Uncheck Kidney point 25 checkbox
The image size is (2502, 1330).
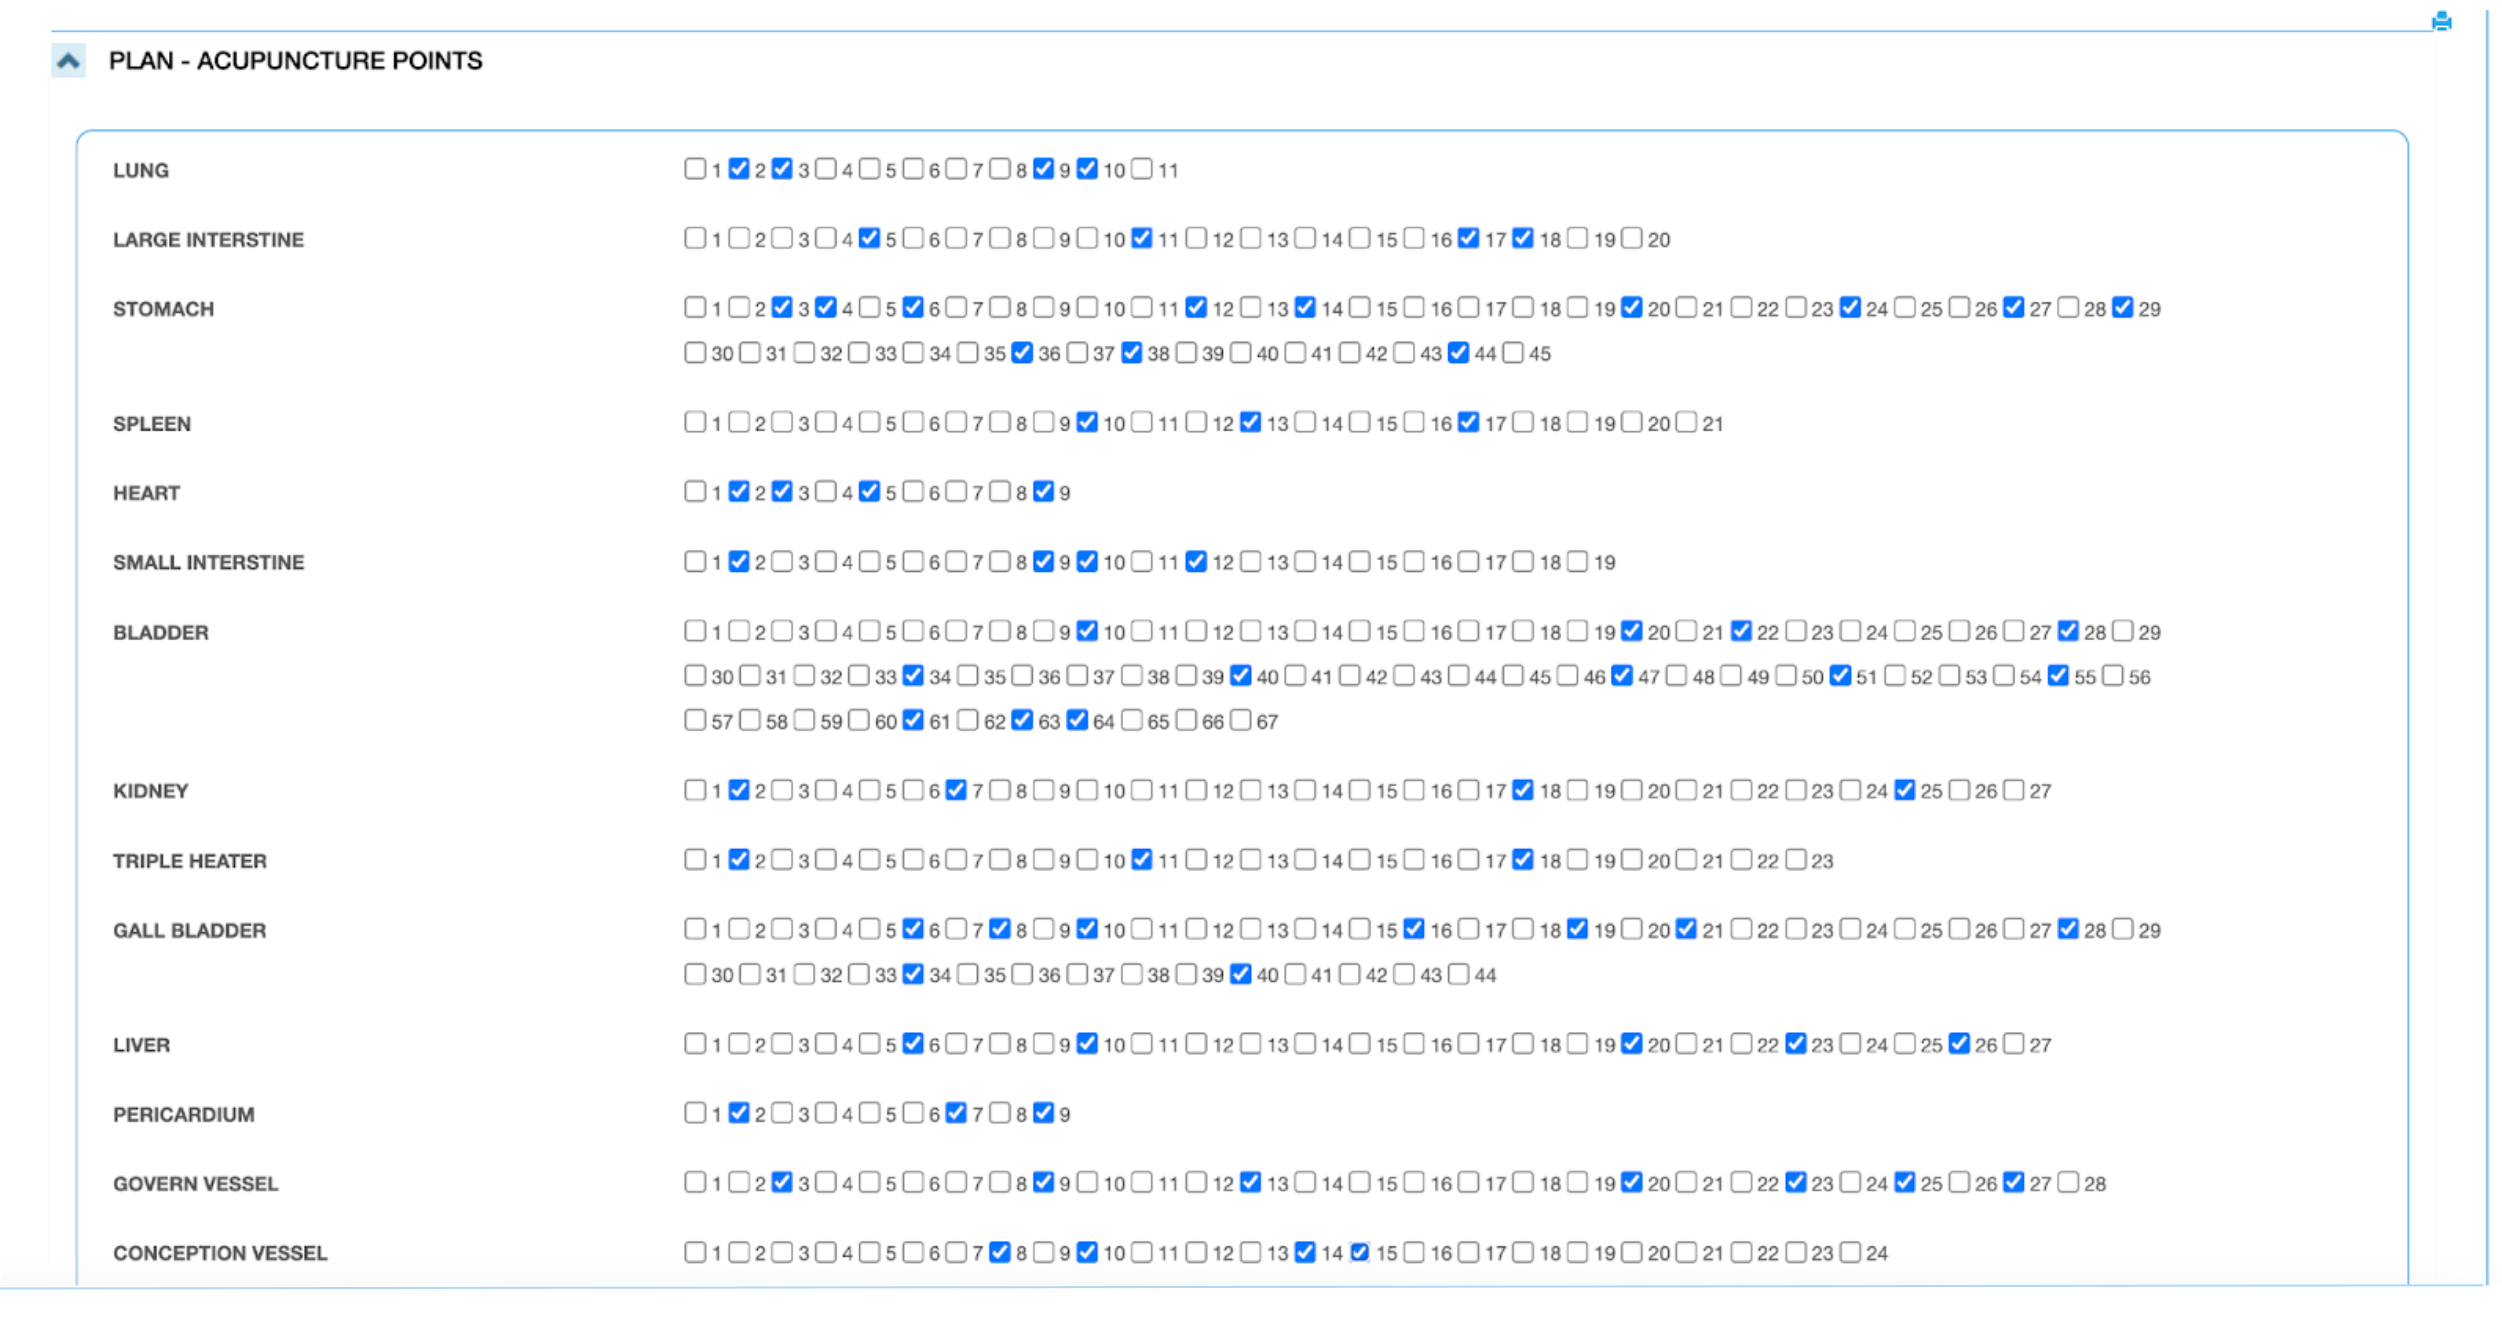pyautogui.click(x=1904, y=790)
